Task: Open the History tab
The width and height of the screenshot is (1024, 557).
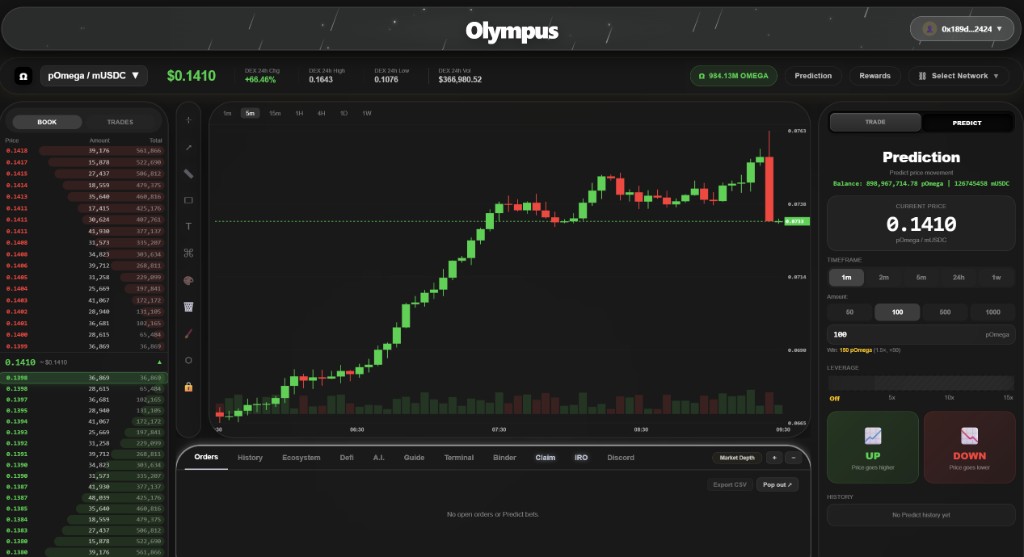Action: click(249, 458)
